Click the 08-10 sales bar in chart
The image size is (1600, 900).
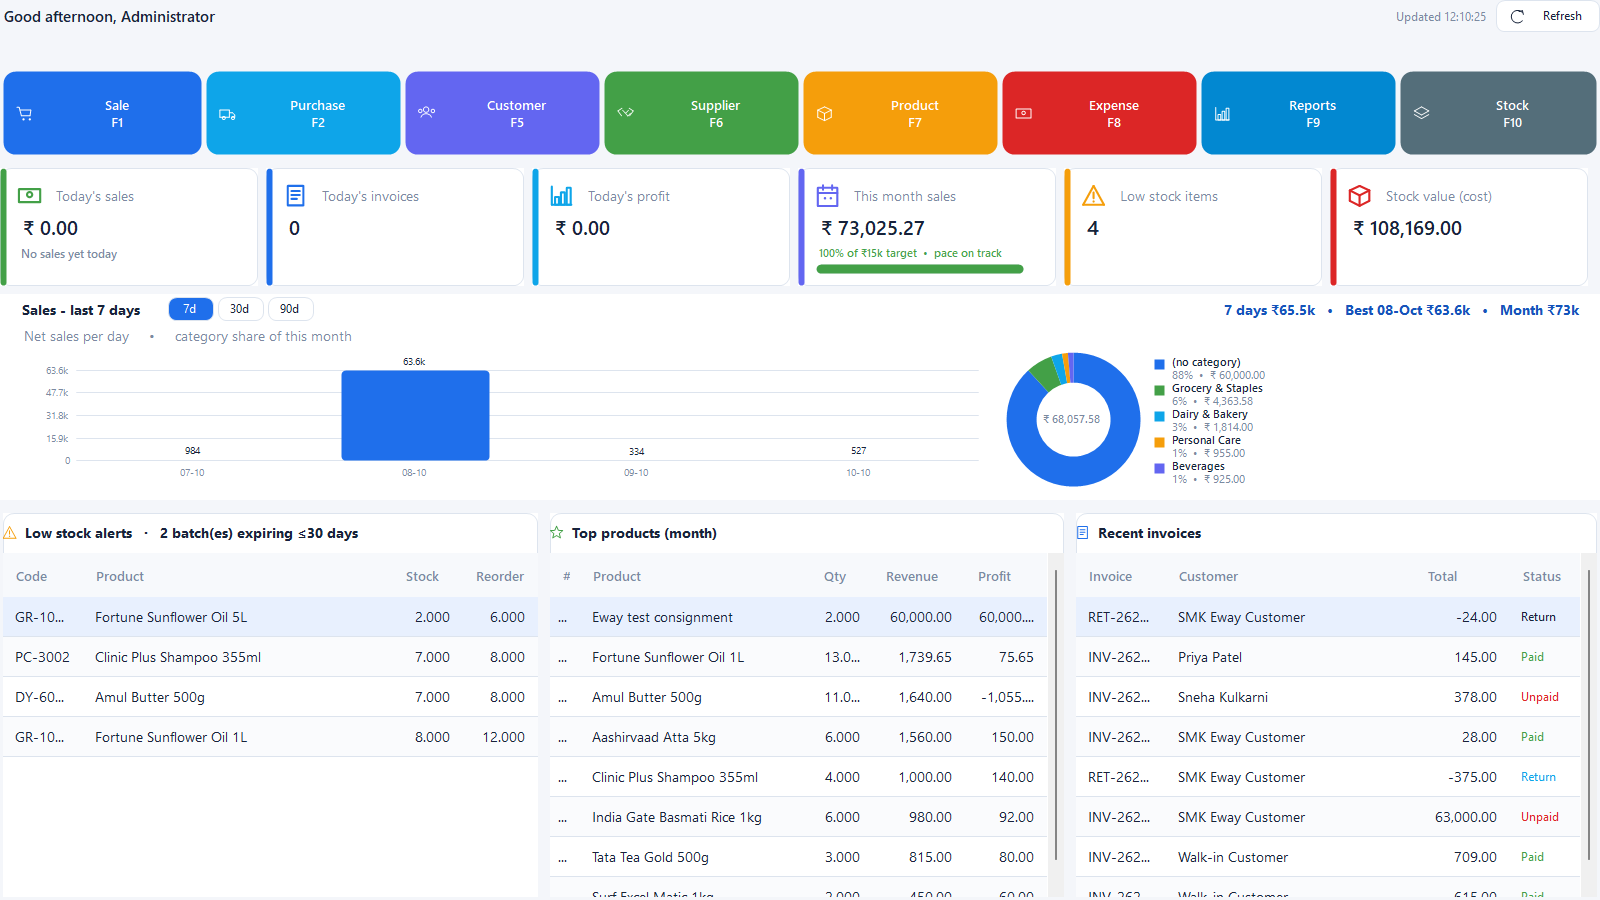pos(415,415)
